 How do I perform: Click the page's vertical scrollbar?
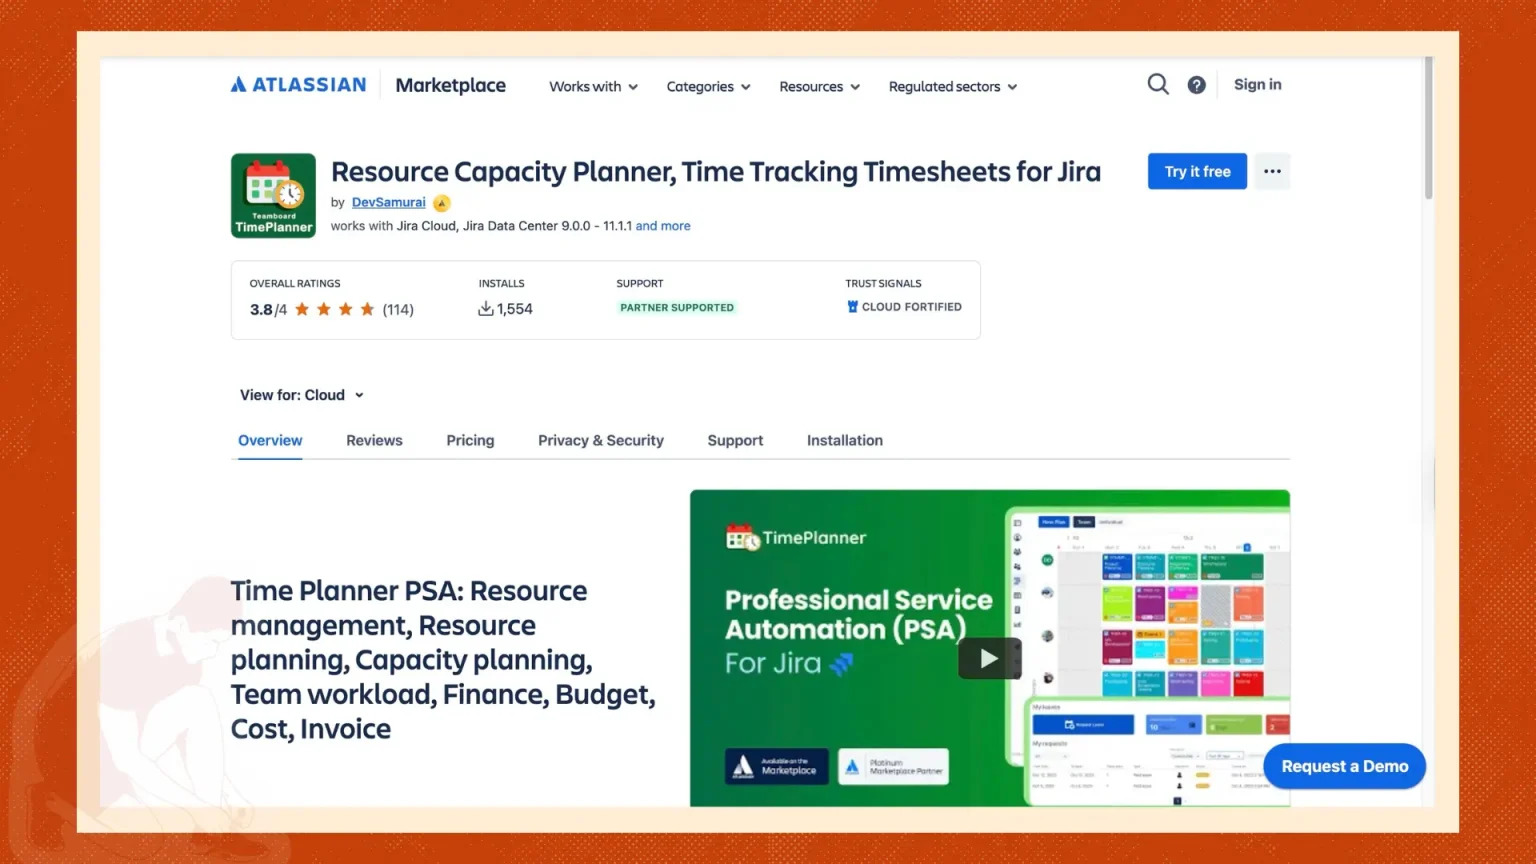pyautogui.click(x=1428, y=128)
